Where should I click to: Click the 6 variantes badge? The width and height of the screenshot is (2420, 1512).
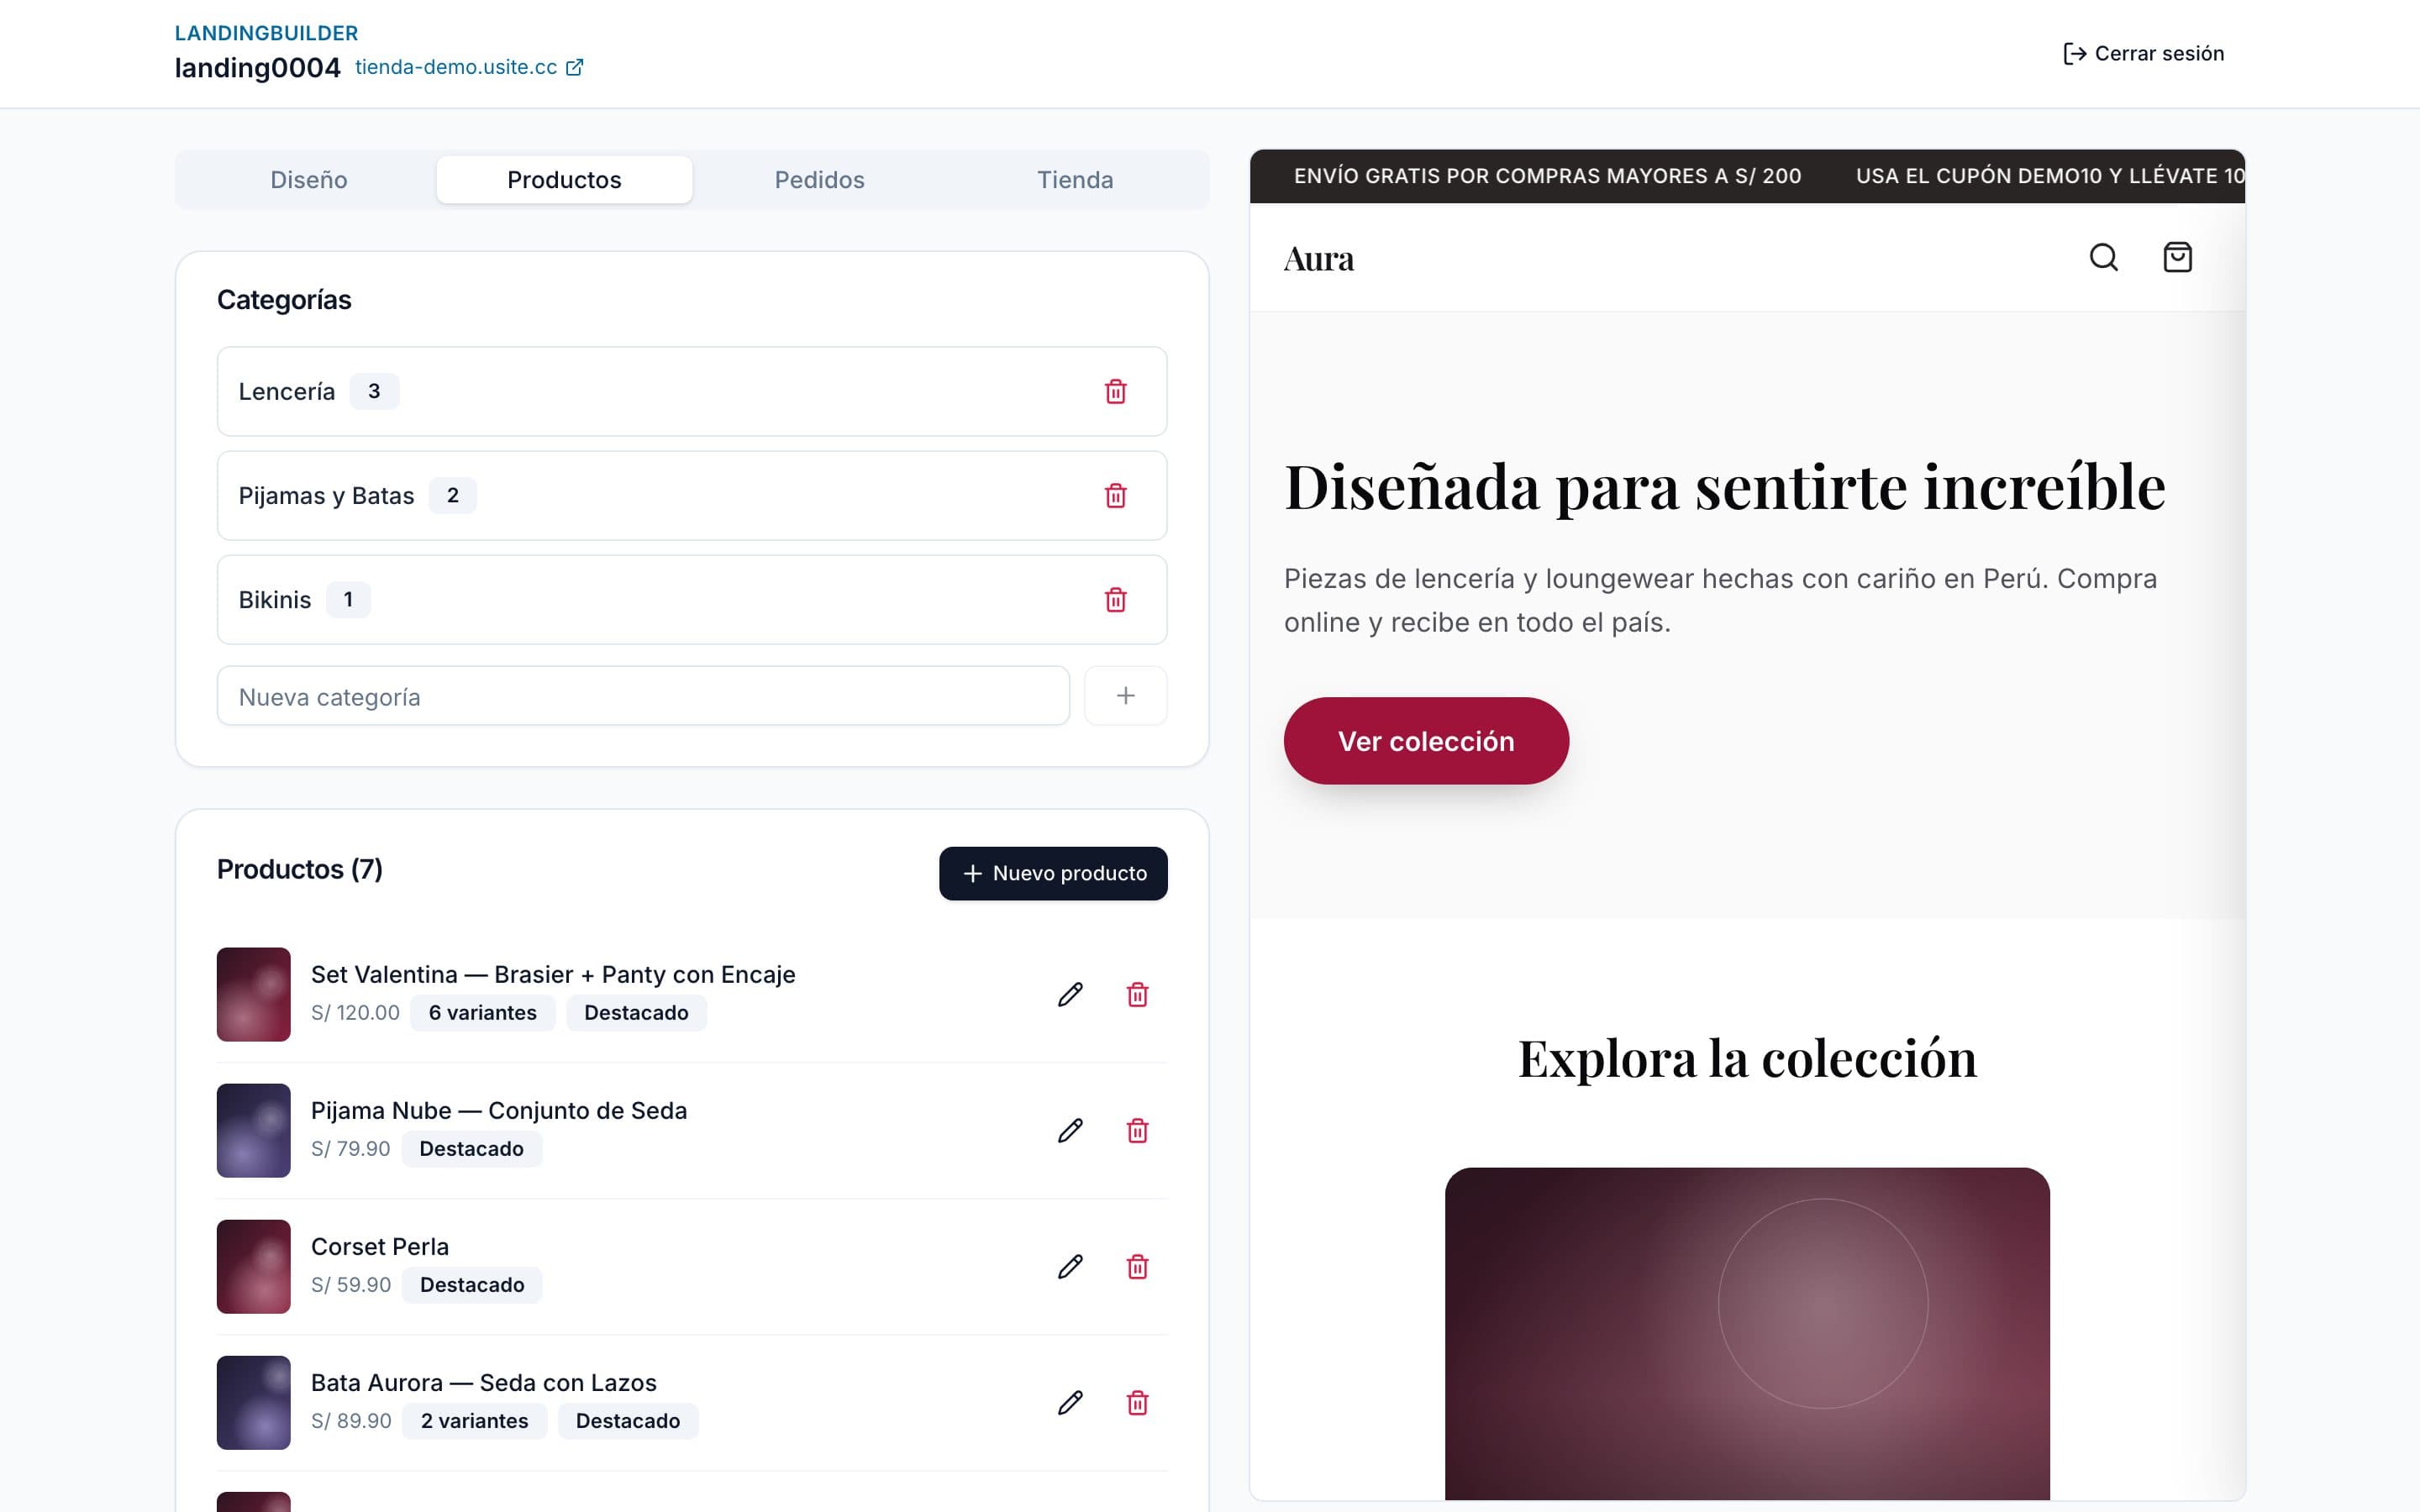483,1012
